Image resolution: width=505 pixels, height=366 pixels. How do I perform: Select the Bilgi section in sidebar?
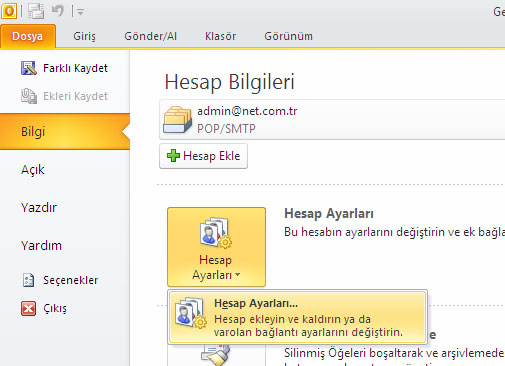(65, 131)
